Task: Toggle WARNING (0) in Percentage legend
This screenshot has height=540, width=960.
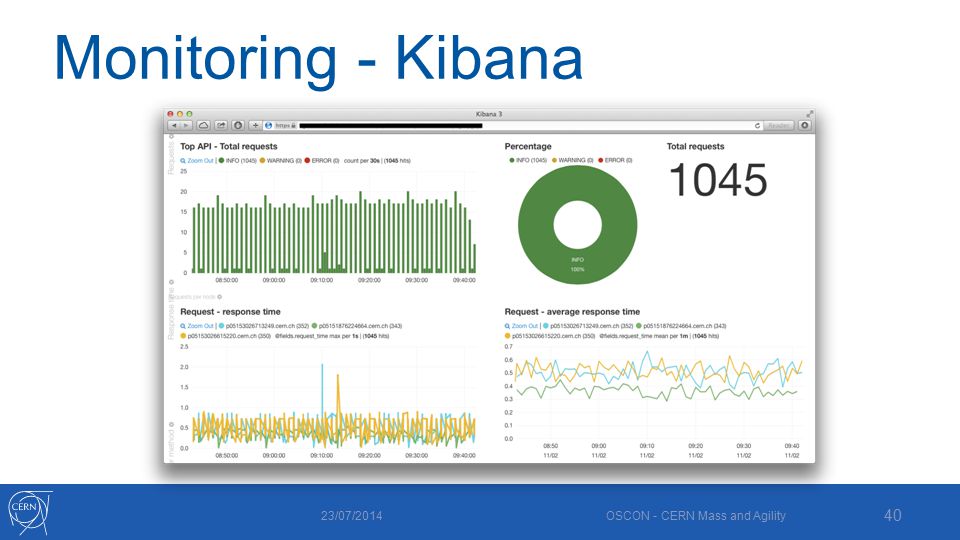Action: (x=572, y=160)
